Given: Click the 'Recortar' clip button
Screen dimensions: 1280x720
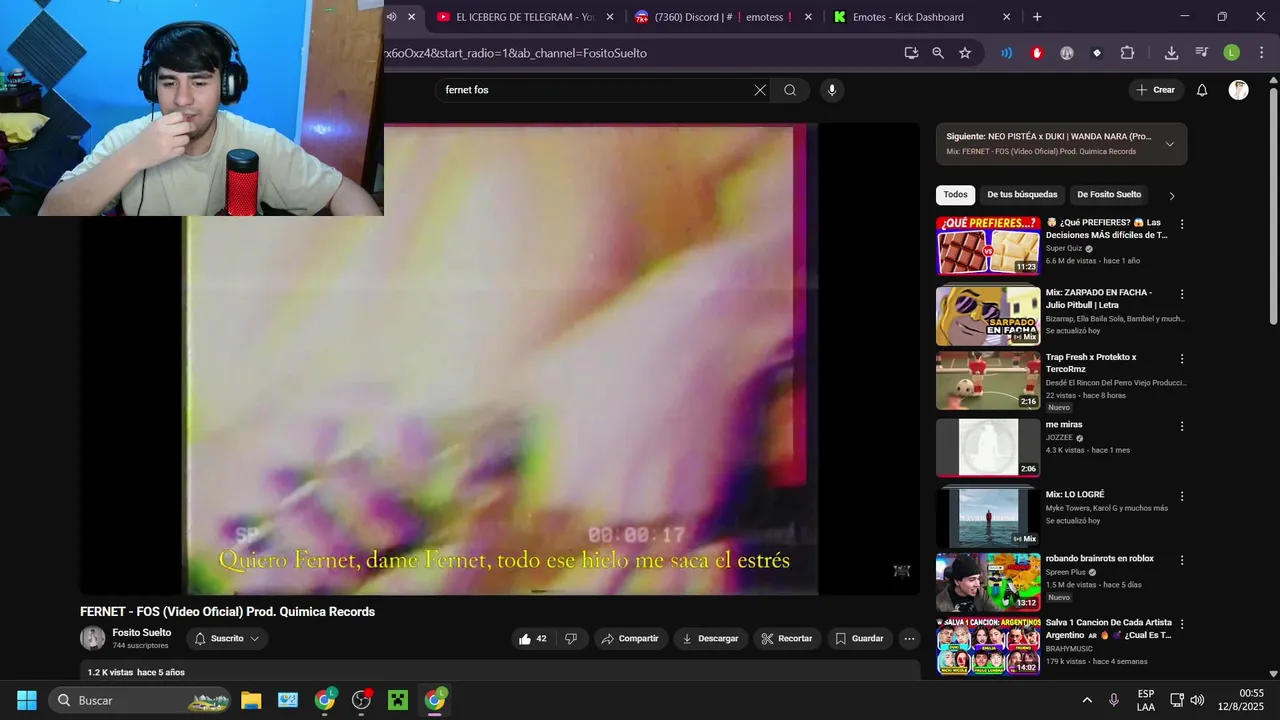Looking at the screenshot, I should tap(787, 639).
